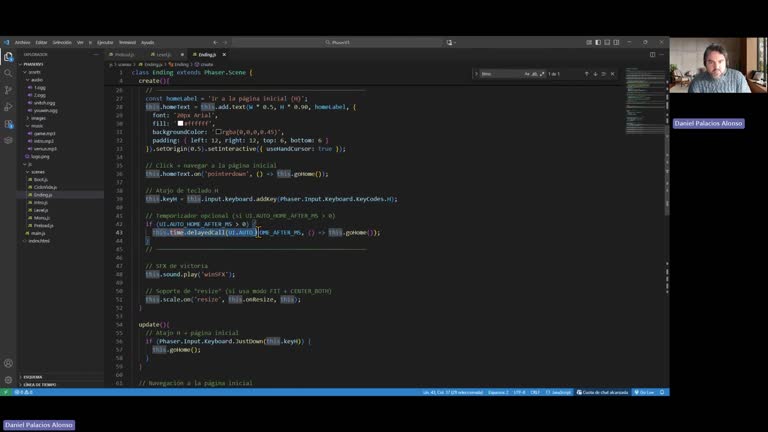Open the Explorer panel more actions ellipsis
Screen dimensions: 768x432
pyautogui.click(x=96, y=54)
